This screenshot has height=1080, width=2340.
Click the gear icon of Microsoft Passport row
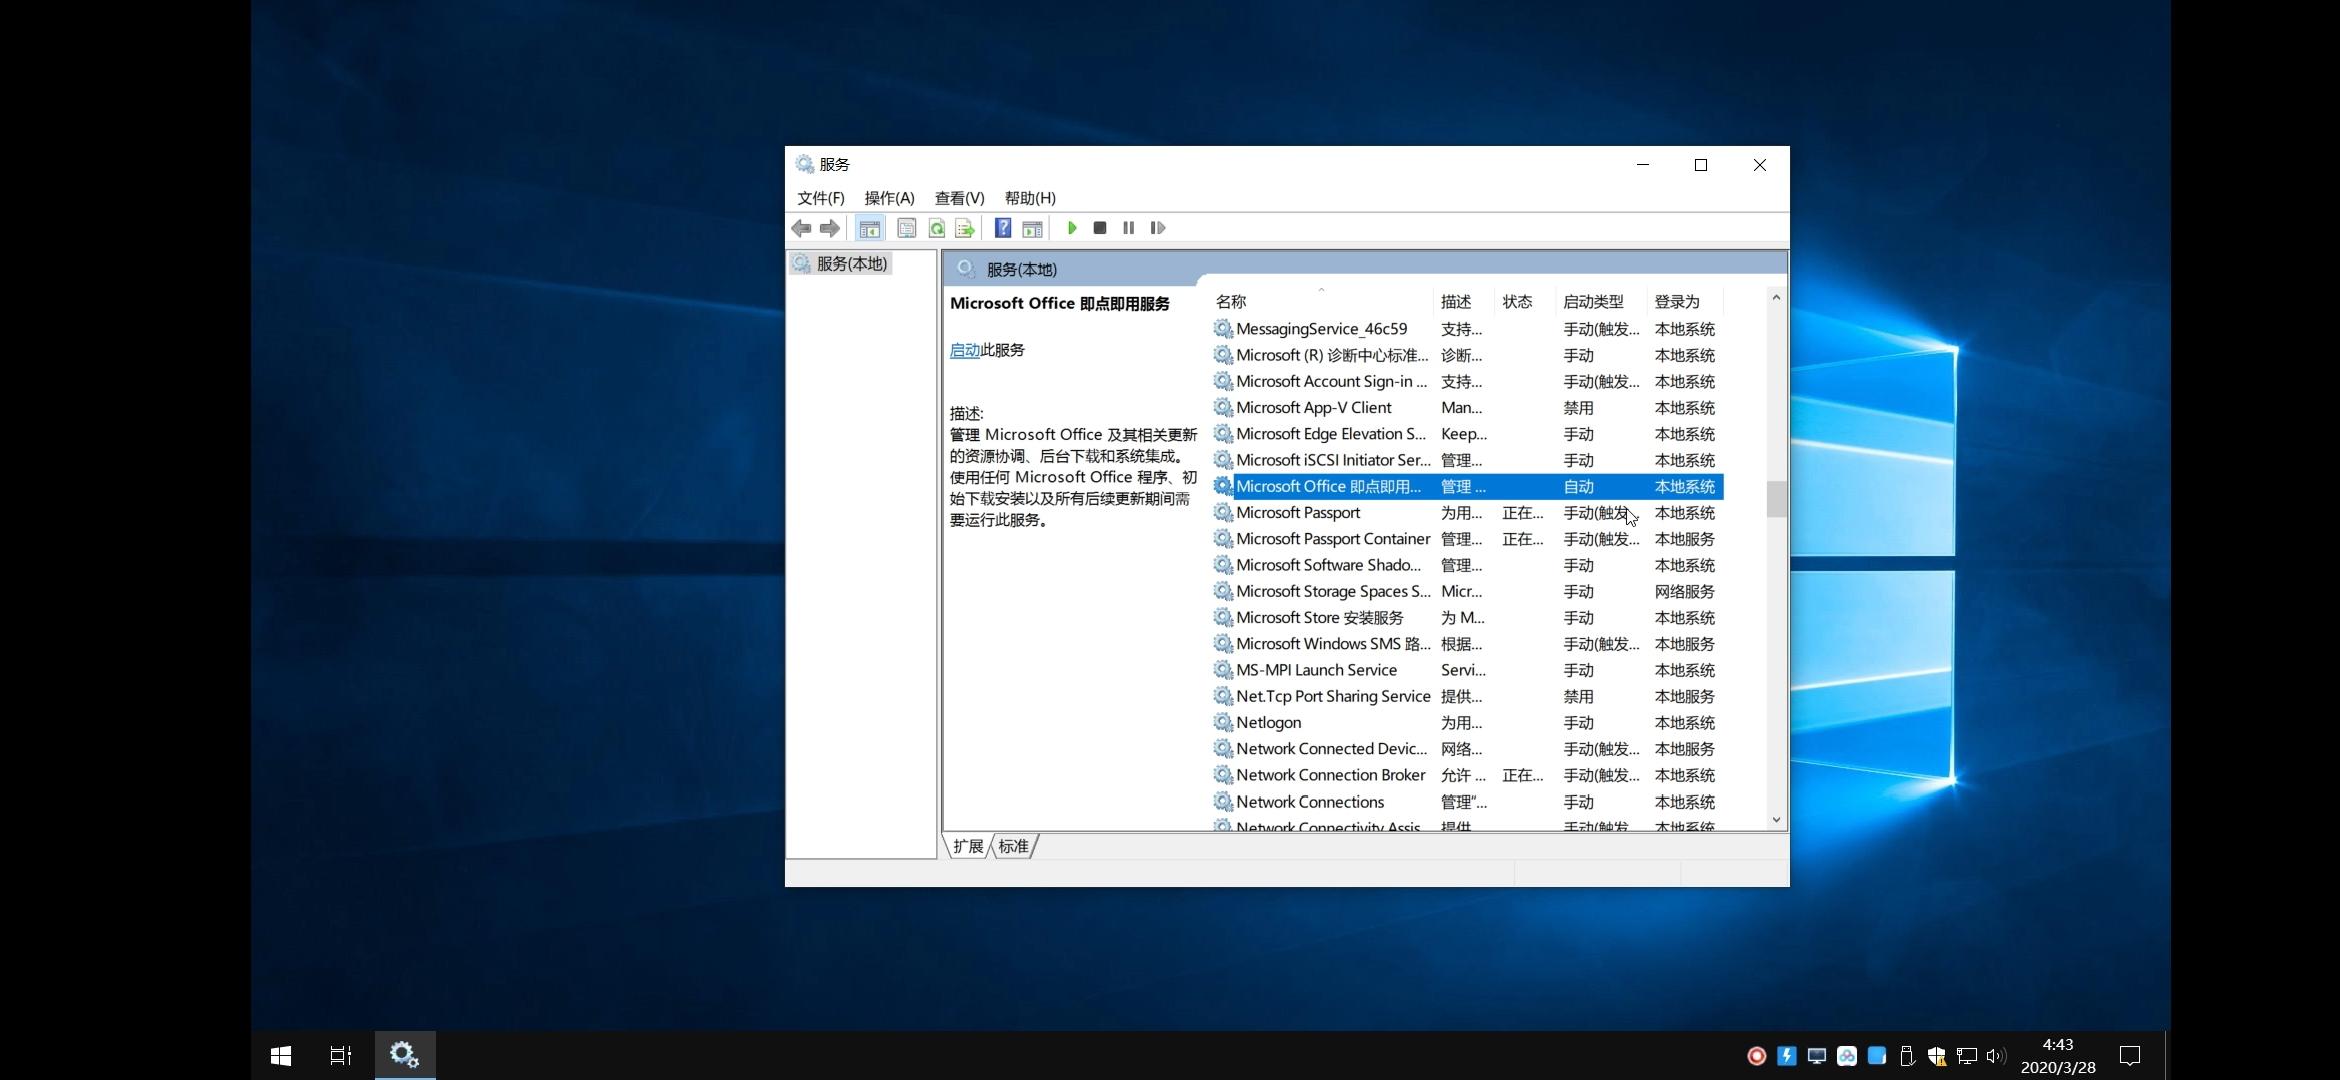1222,512
